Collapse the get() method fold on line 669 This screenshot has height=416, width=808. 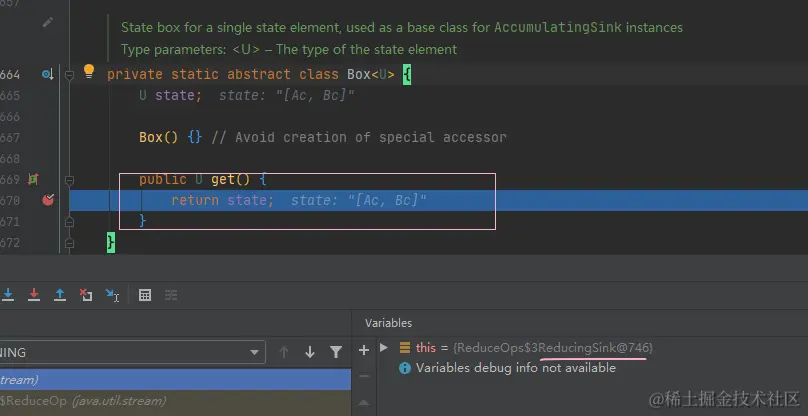(69, 180)
